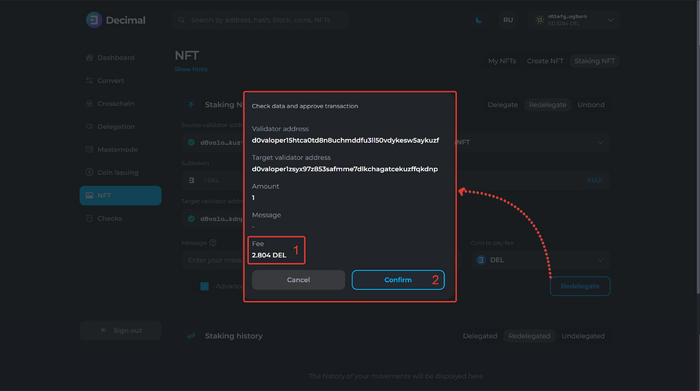Screen dimensions: 700x391
Task: Show Undelegated staking history
Action: pos(583,336)
